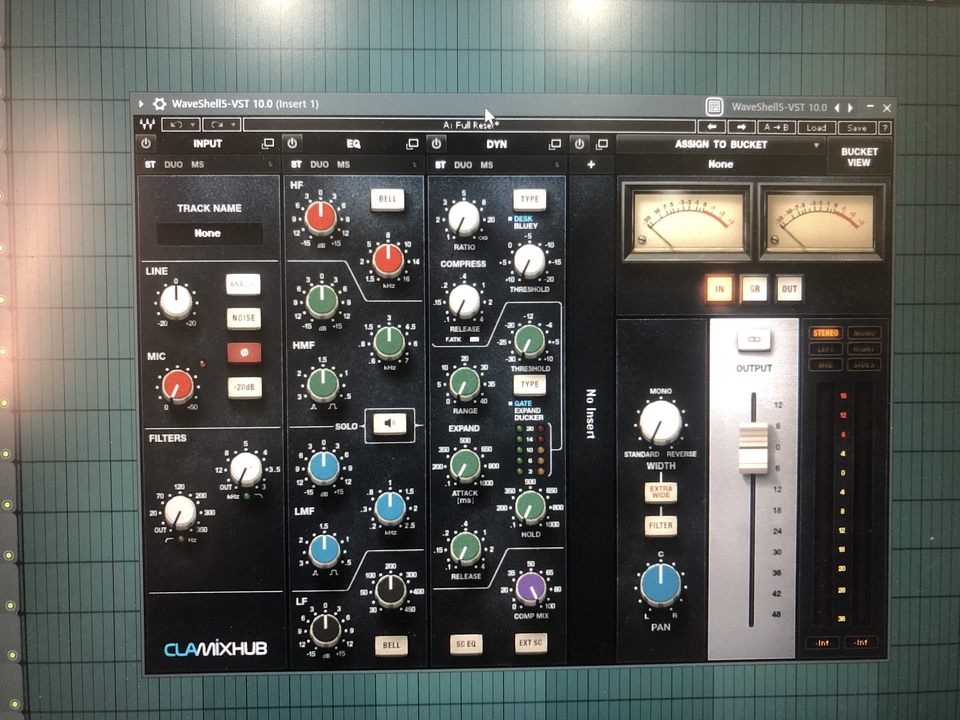This screenshot has height=720, width=960.
Task: Open DYN mode row small arrow
Action: coord(557,165)
